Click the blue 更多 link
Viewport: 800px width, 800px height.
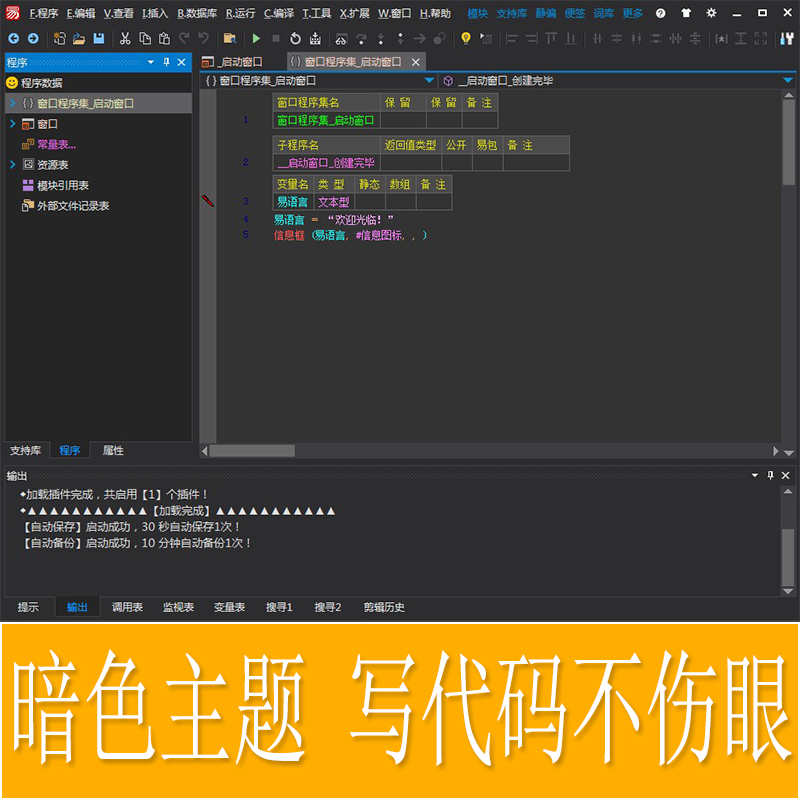point(633,13)
